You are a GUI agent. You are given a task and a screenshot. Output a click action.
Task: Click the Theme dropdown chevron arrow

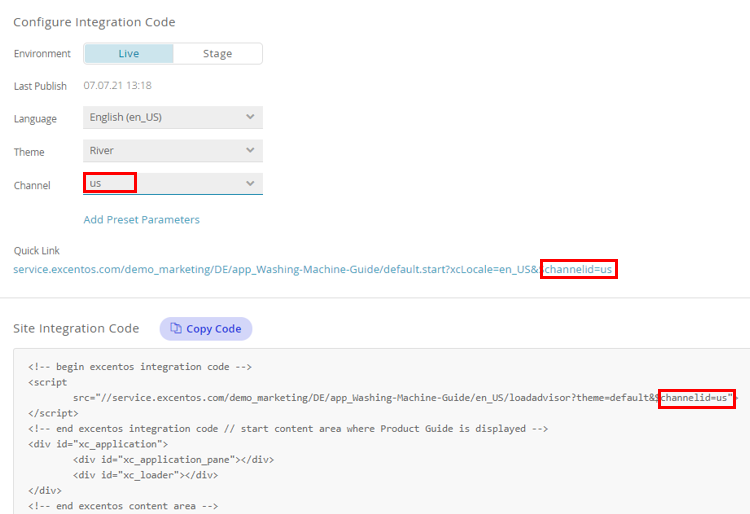(x=250, y=150)
